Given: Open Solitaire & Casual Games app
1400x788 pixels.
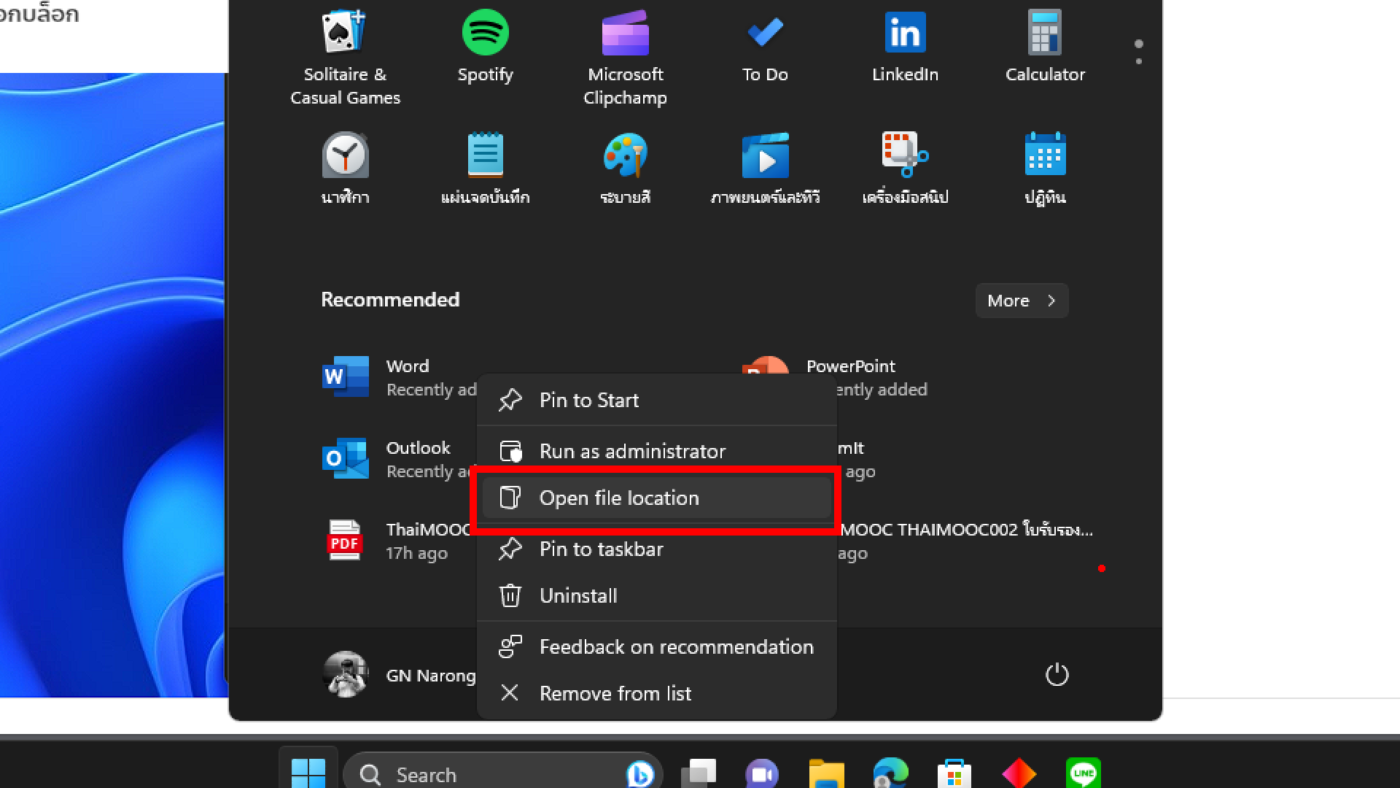Looking at the screenshot, I should pyautogui.click(x=345, y=57).
